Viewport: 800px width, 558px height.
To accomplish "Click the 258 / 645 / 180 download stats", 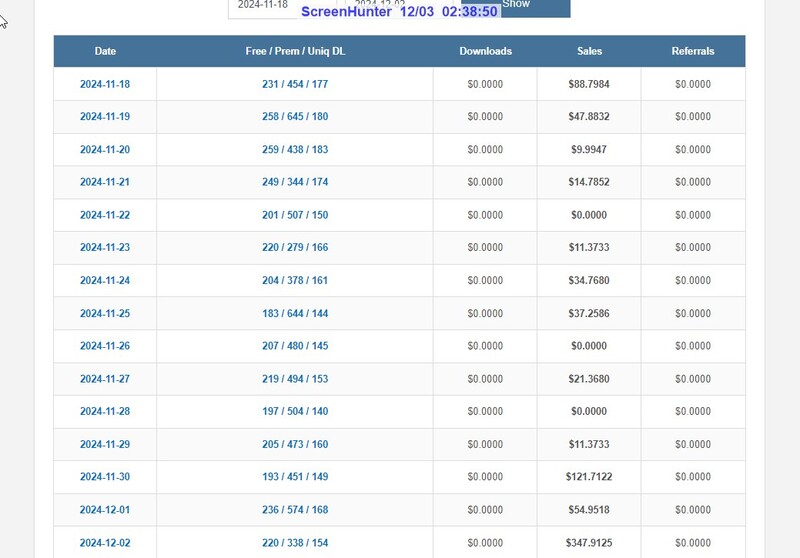I will [294, 117].
